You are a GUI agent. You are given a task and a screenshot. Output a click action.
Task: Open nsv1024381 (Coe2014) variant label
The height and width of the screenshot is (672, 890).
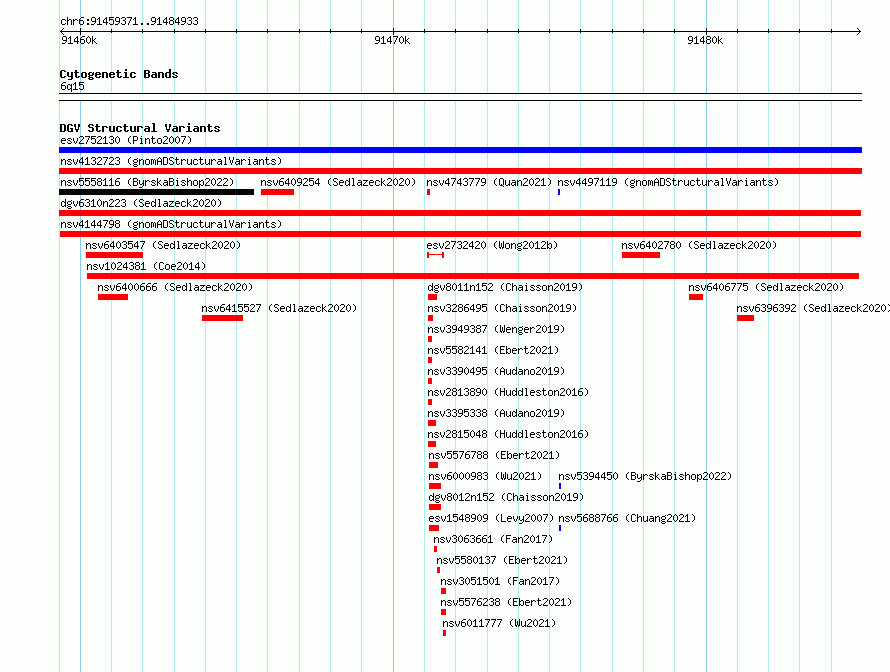pos(146,266)
